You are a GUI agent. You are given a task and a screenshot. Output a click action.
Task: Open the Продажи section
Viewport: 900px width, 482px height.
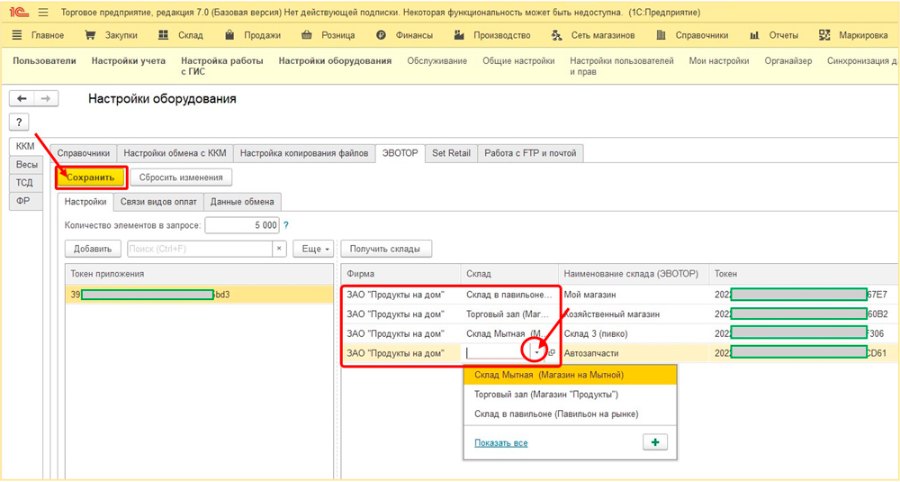(x=262, y=36)
